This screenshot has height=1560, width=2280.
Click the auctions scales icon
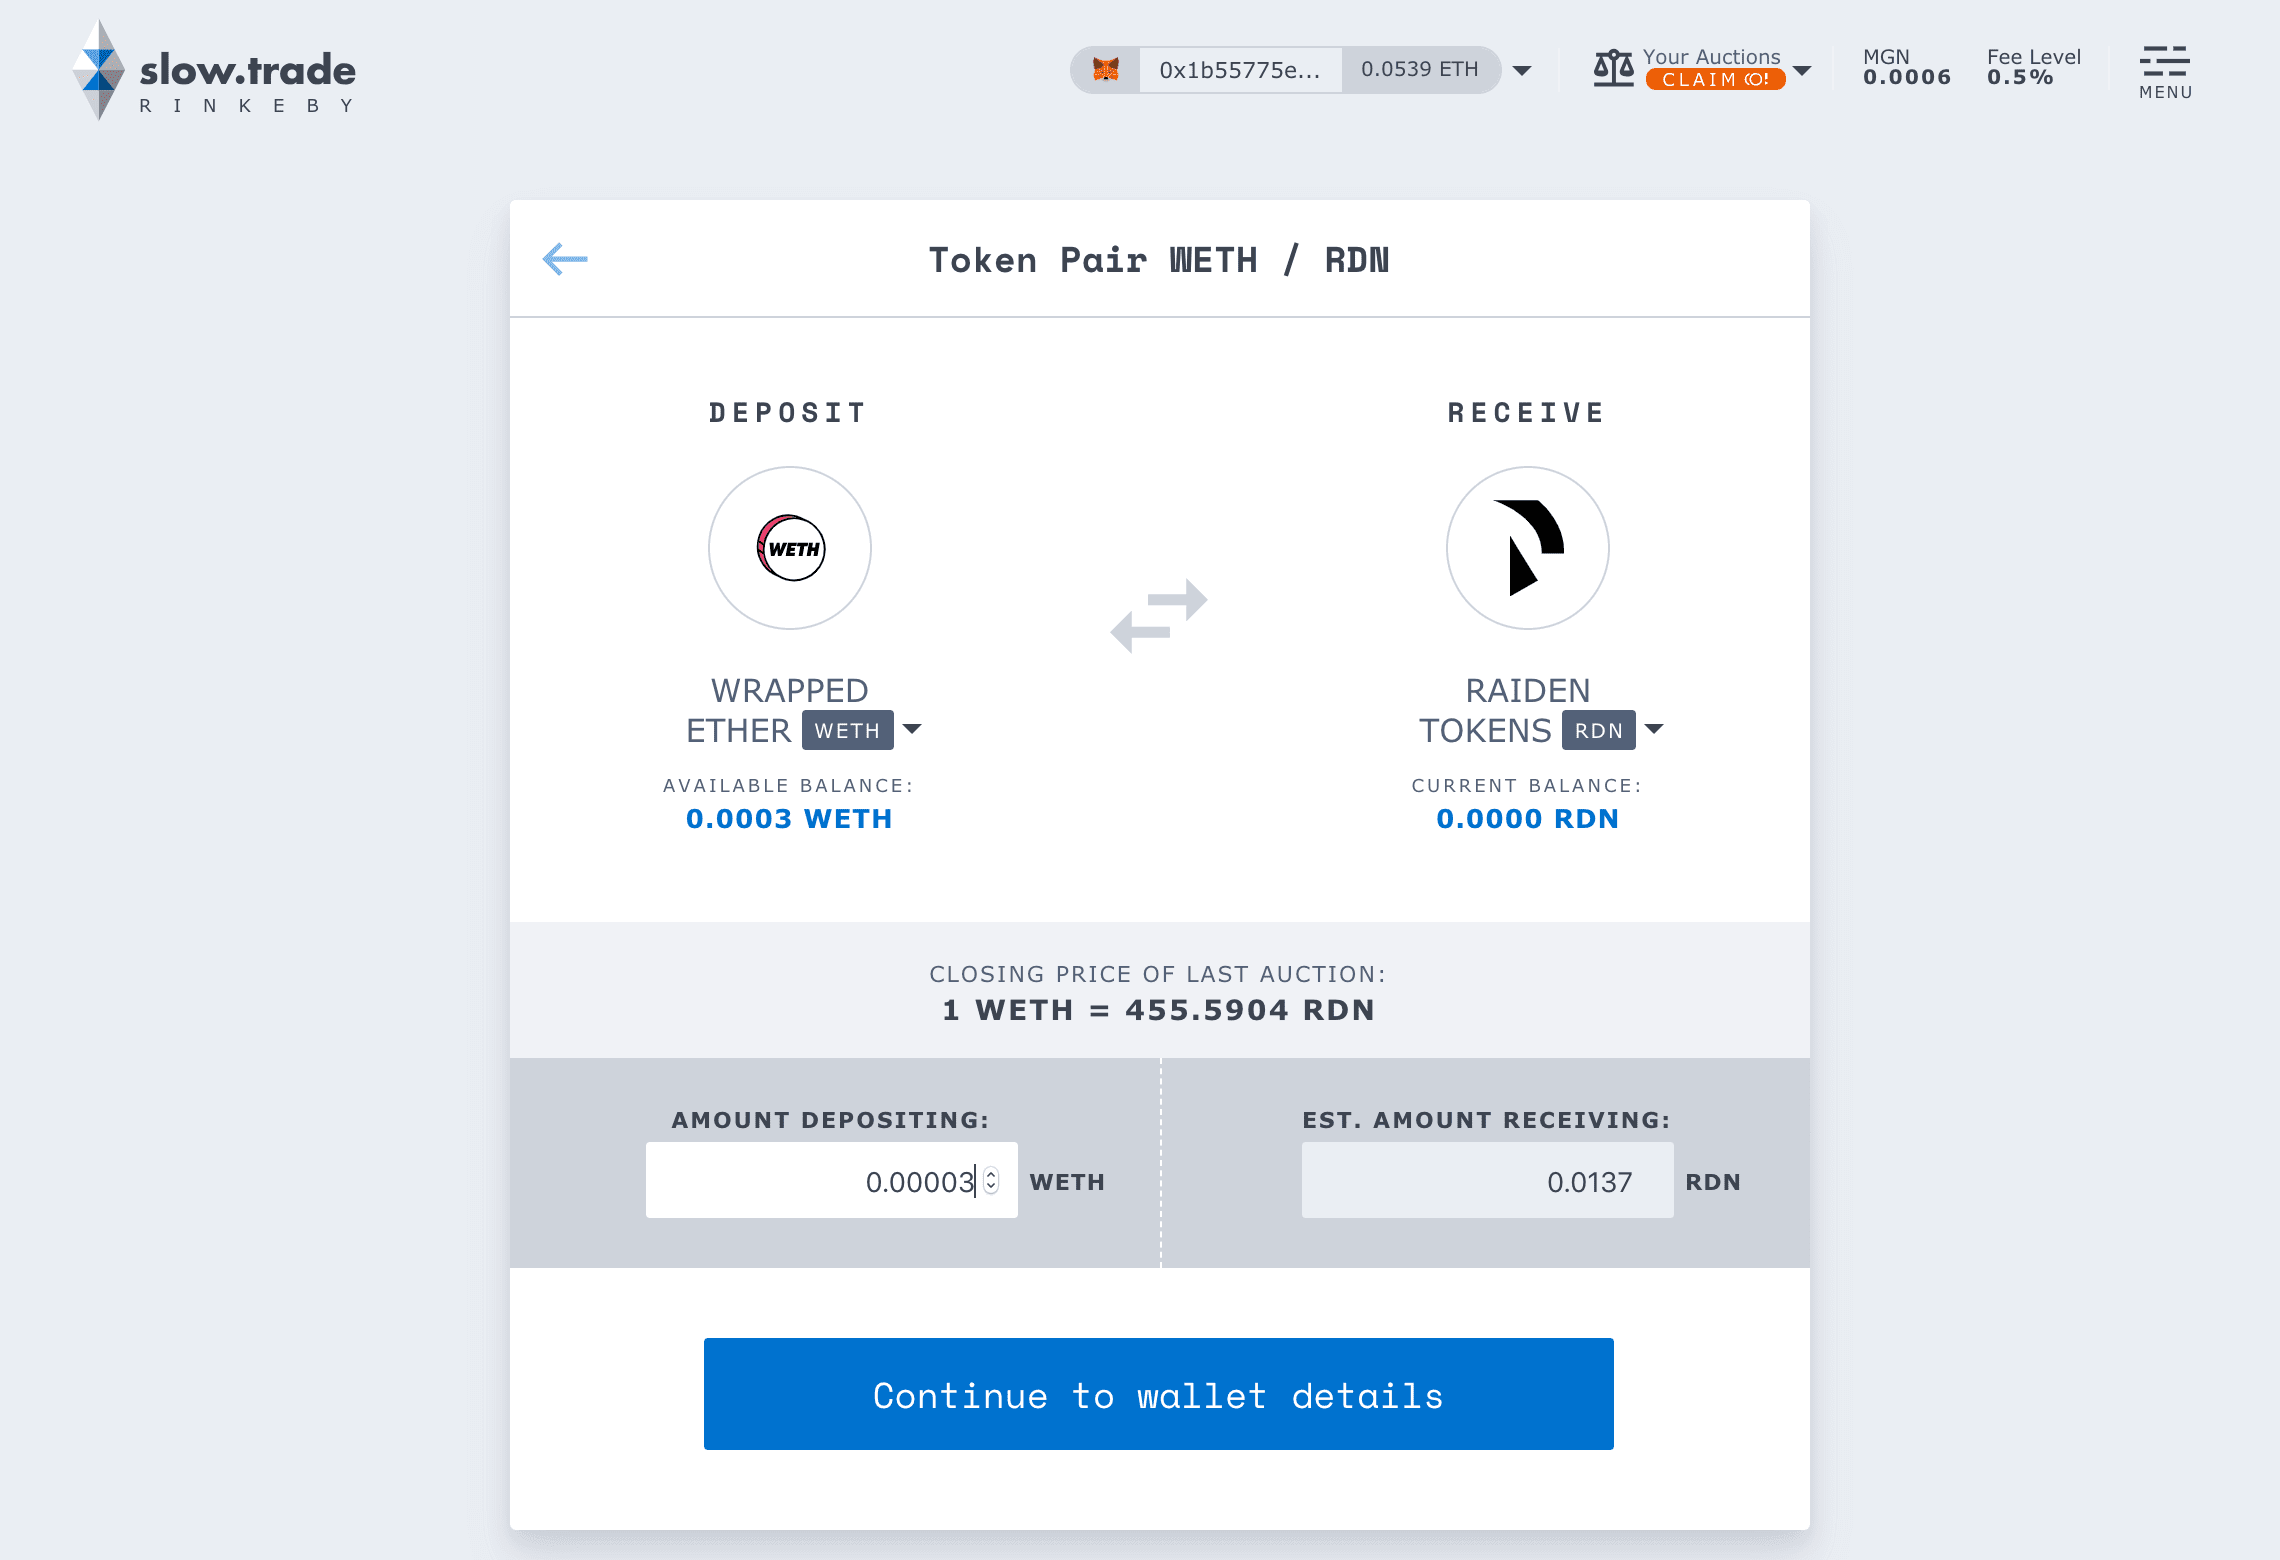1613,66
